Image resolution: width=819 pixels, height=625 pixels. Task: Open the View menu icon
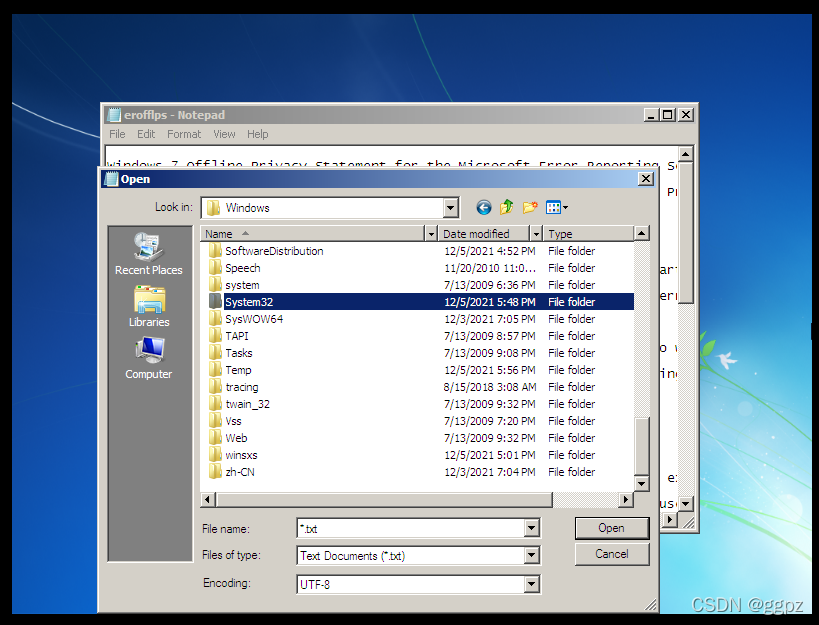[557, 207]
